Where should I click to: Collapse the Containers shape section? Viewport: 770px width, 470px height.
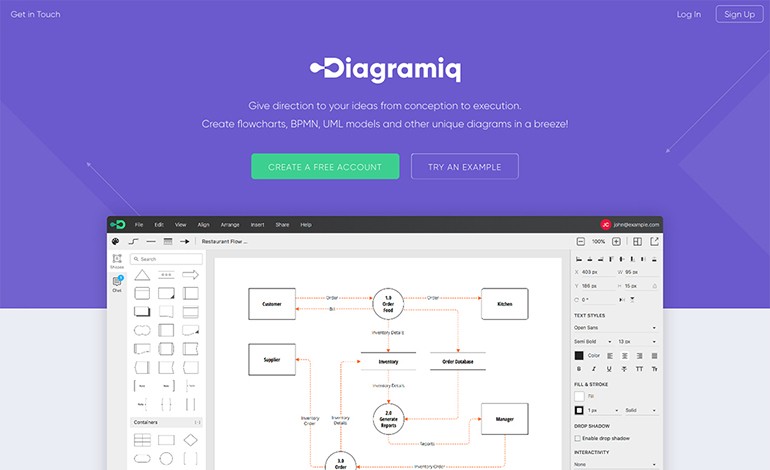(197, 422)
